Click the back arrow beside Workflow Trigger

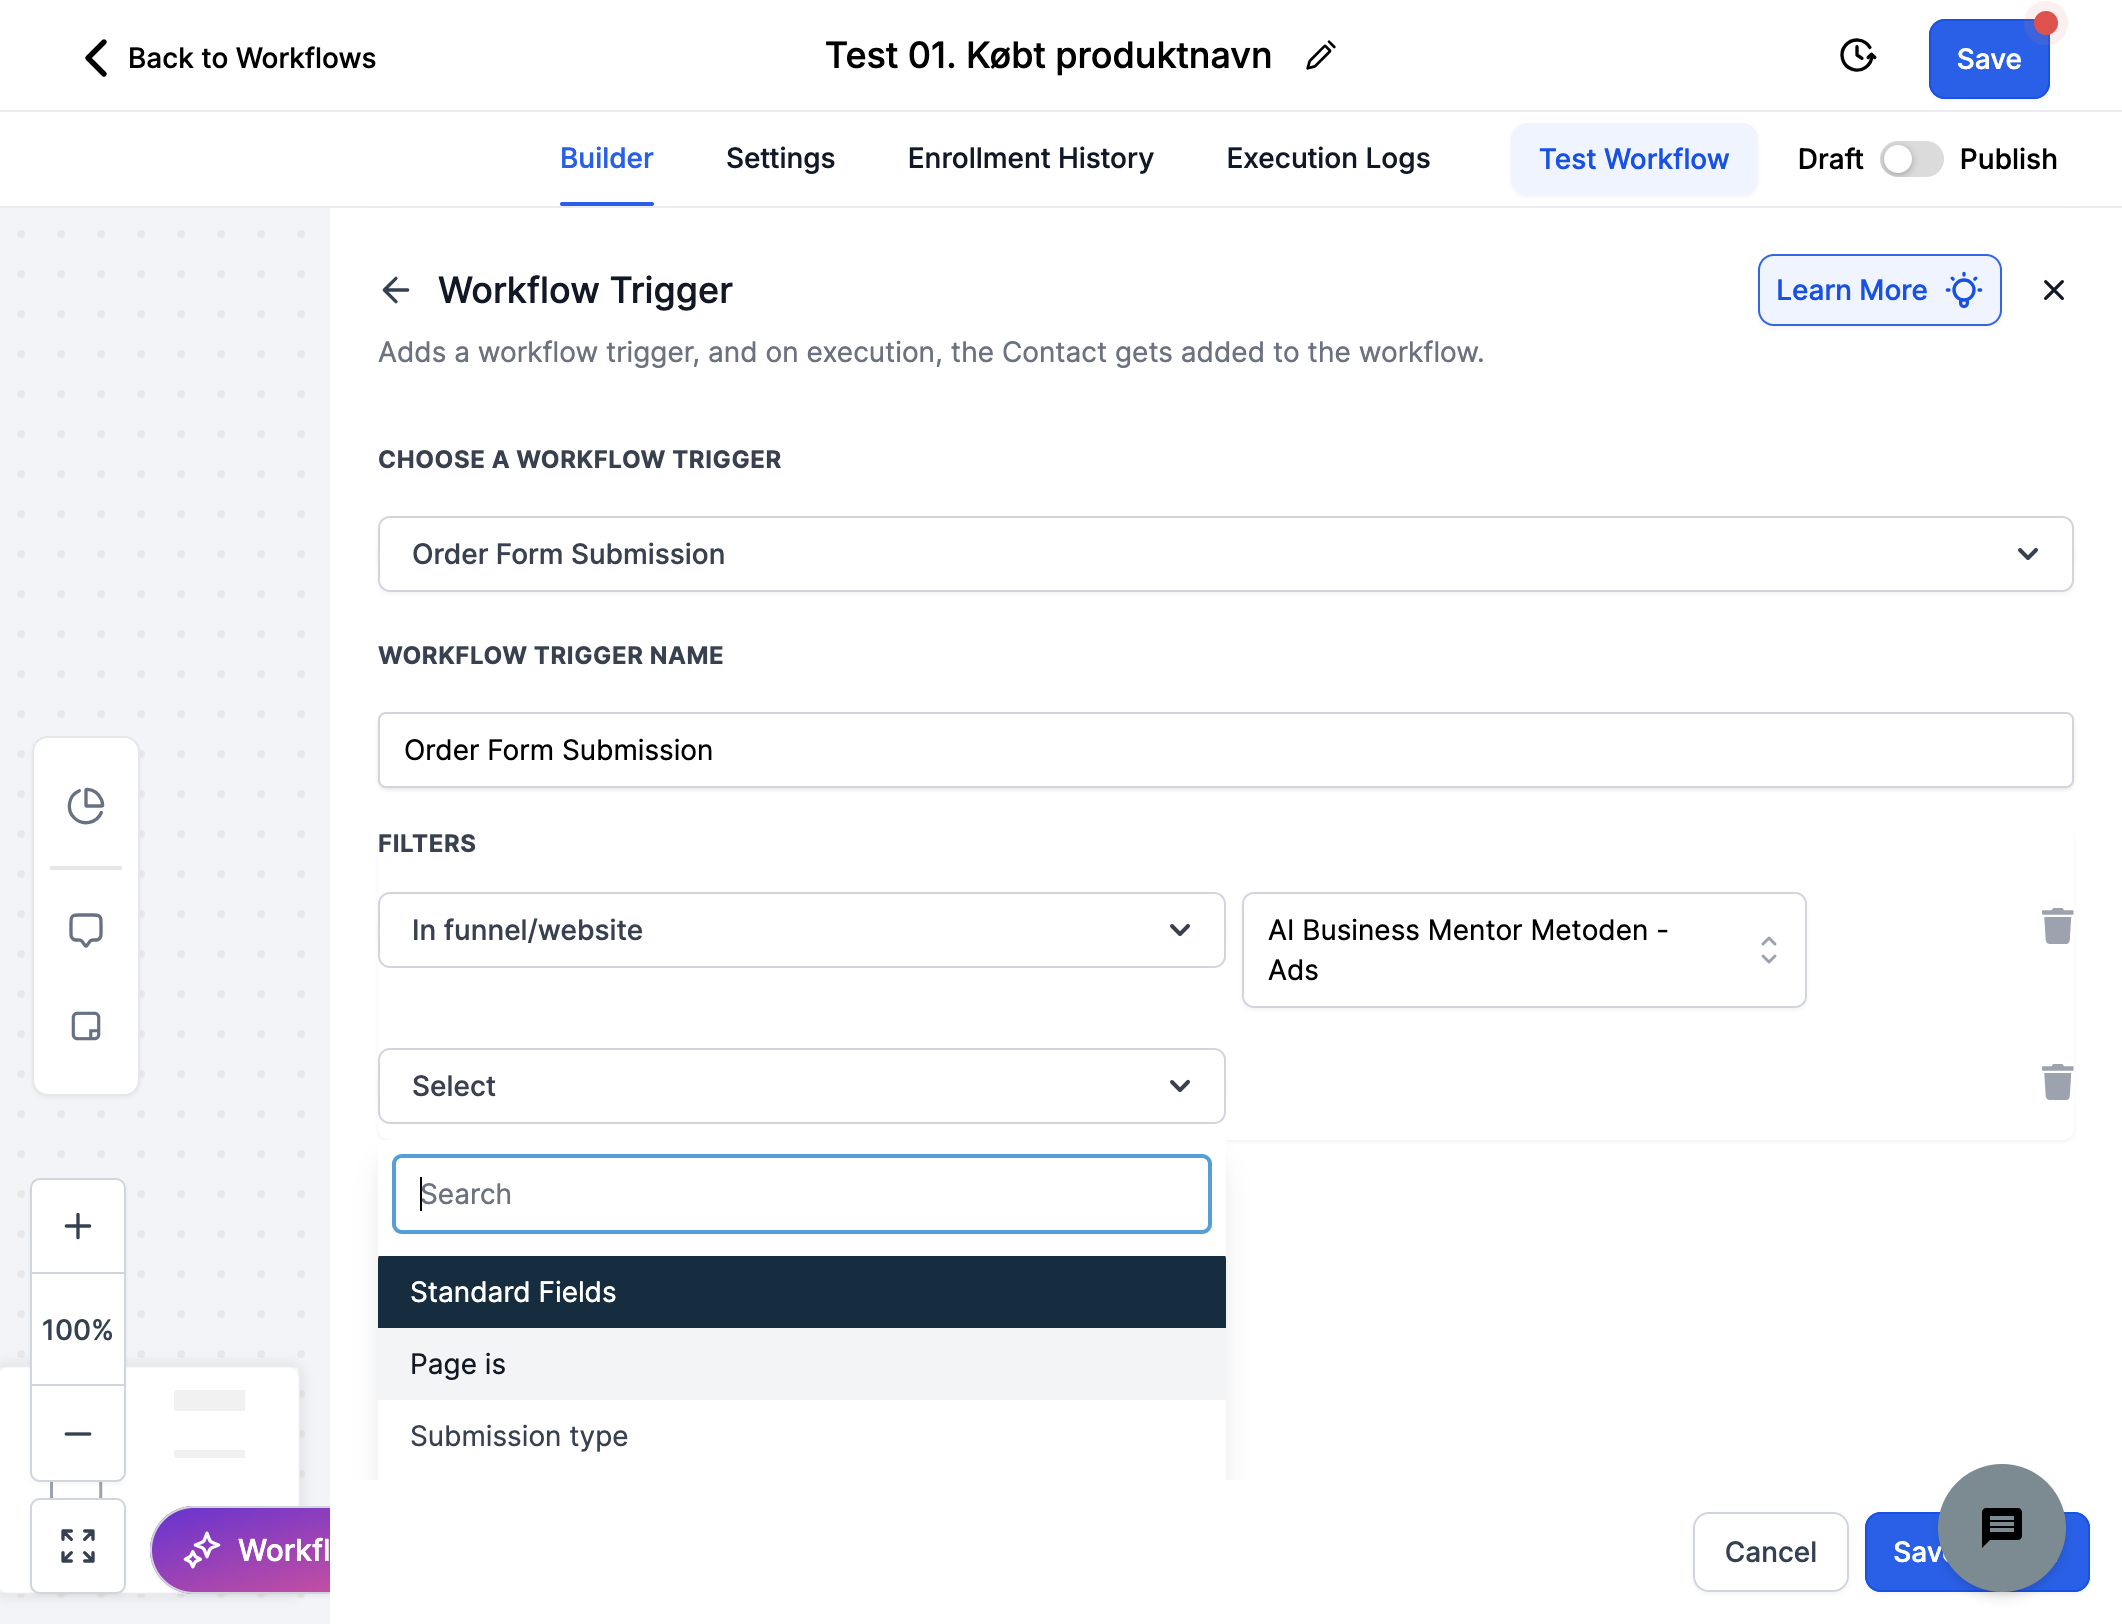click(396, 290)
